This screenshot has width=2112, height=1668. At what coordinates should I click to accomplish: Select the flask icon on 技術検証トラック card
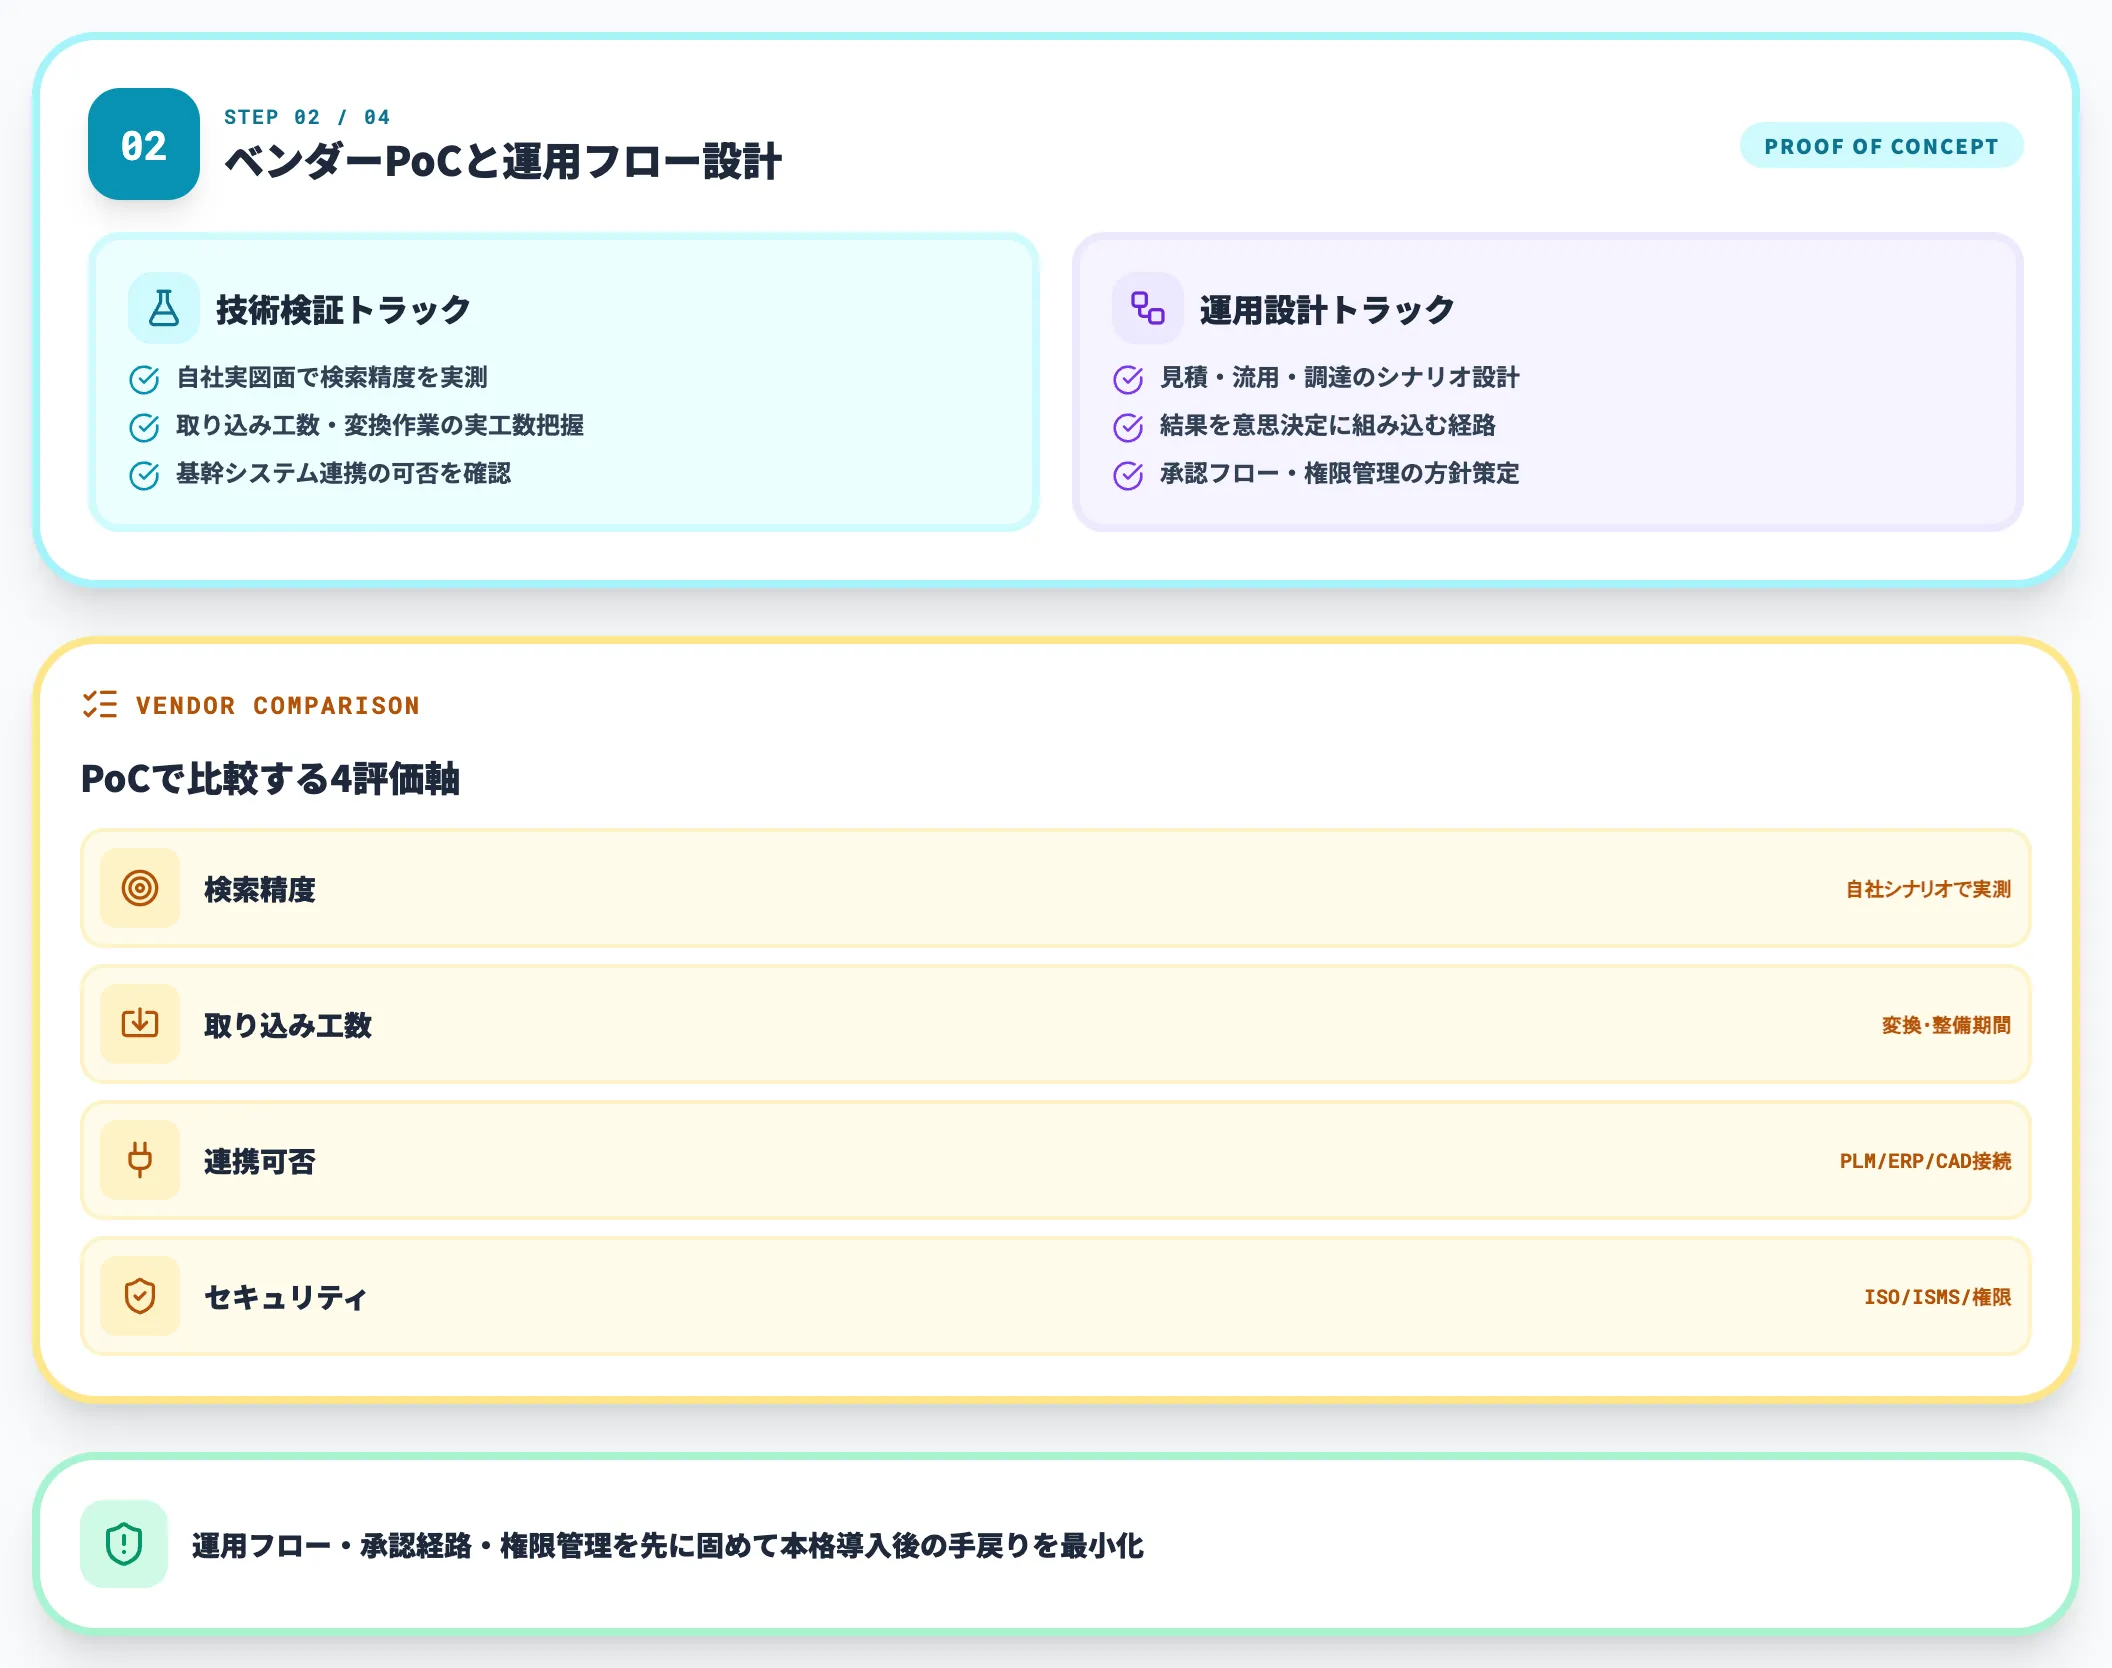point(163,308)
